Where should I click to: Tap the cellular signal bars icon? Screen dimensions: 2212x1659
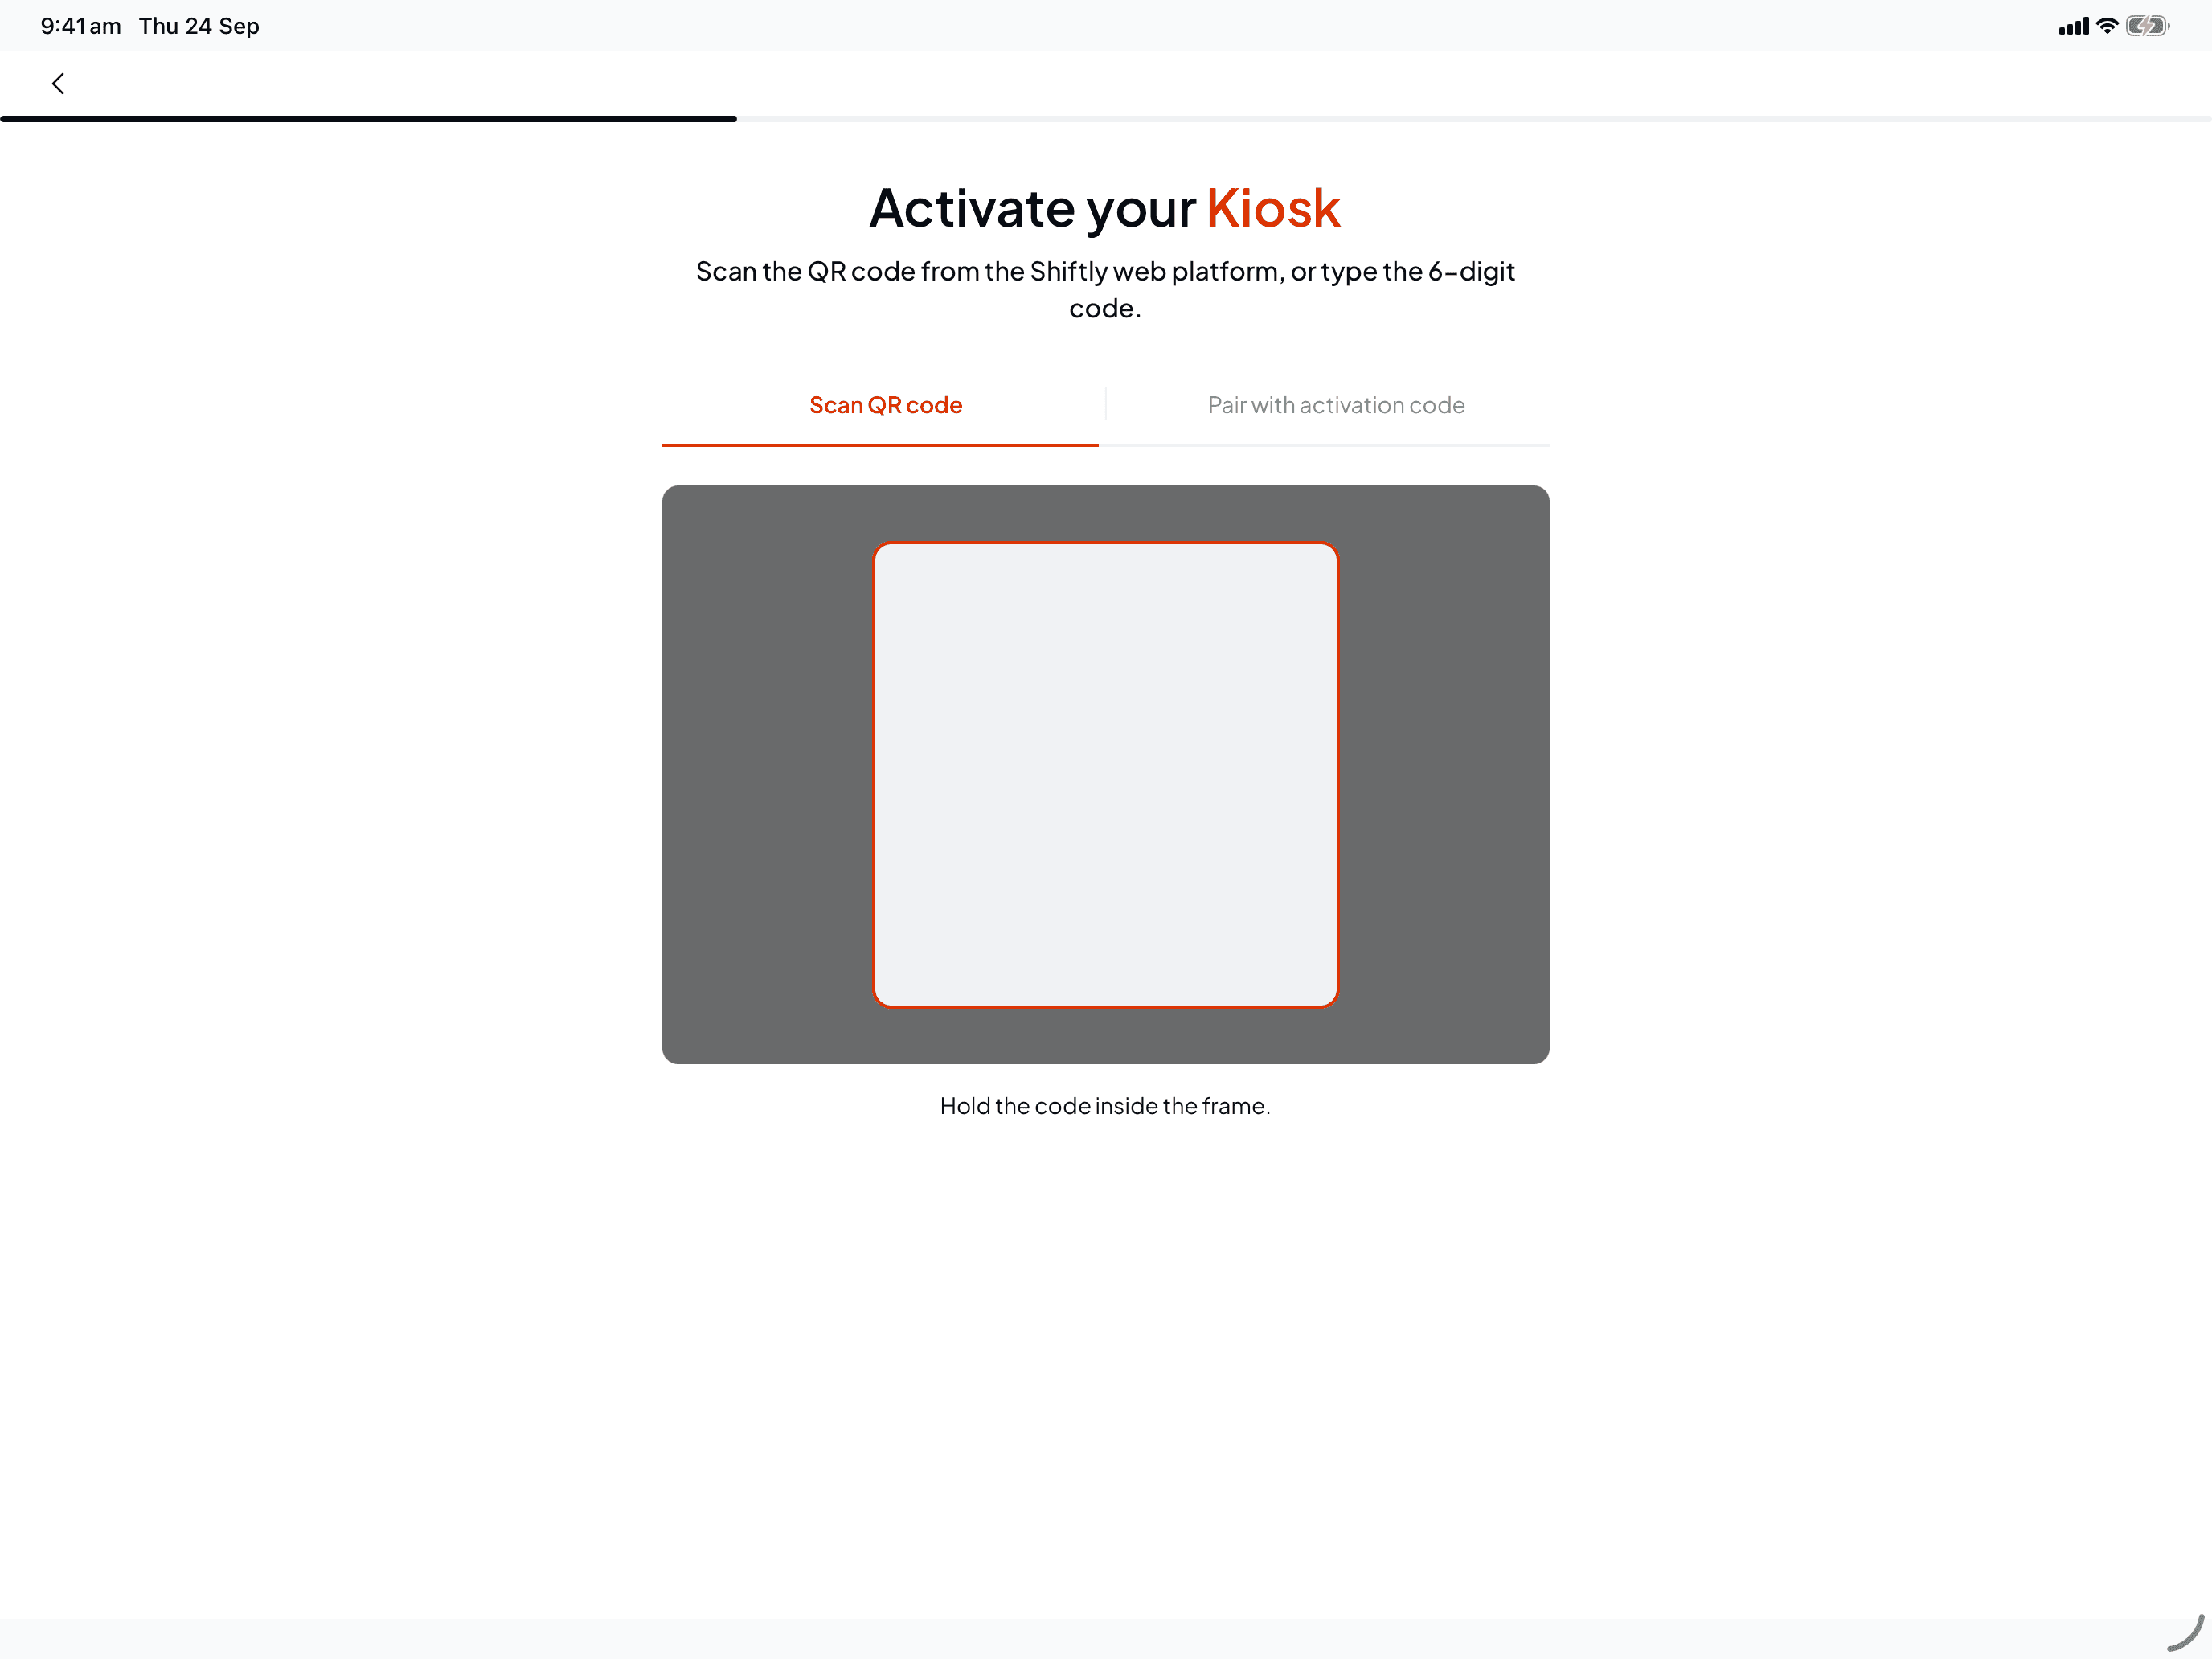[2073, 27]
